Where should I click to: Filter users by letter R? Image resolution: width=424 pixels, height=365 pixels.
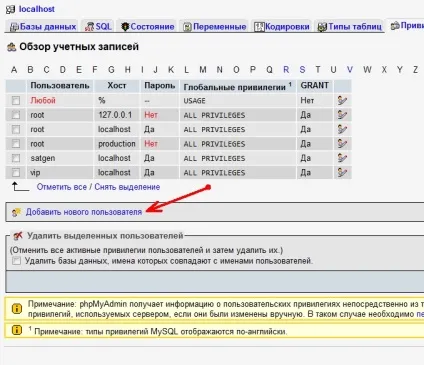click(286, 70)
